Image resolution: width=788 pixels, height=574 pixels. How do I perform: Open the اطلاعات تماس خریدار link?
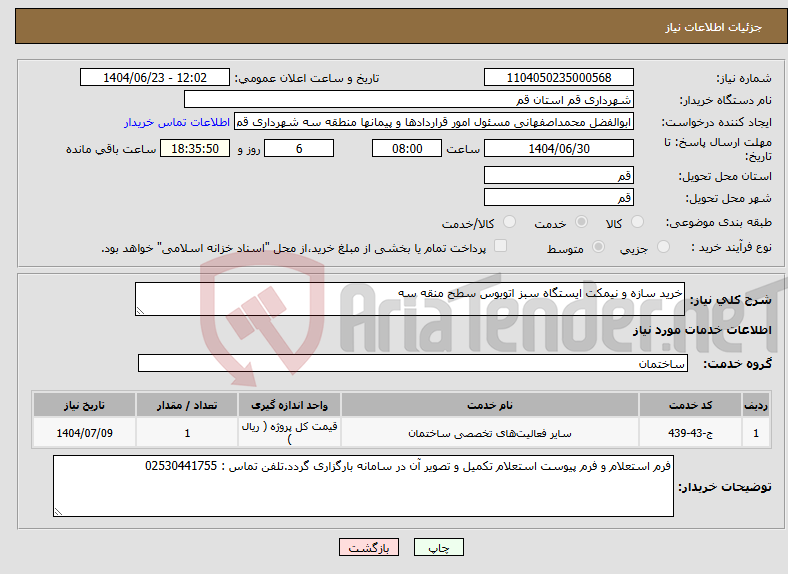177,122
